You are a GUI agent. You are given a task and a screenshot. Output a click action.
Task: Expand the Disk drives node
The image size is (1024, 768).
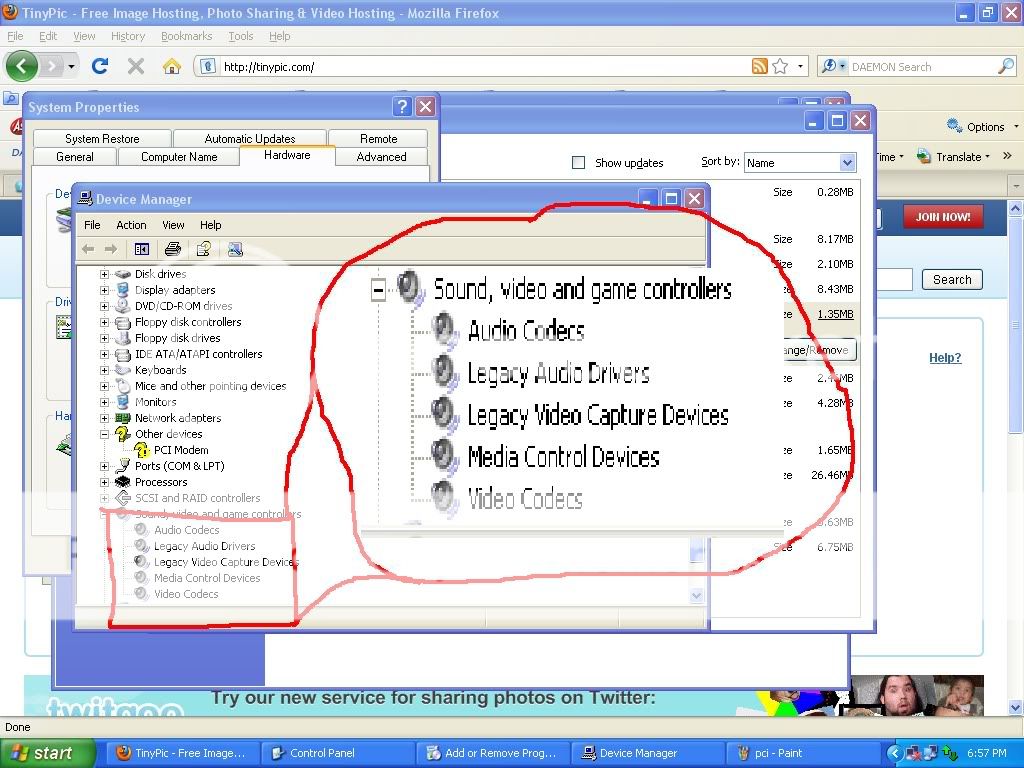[104, 274]
